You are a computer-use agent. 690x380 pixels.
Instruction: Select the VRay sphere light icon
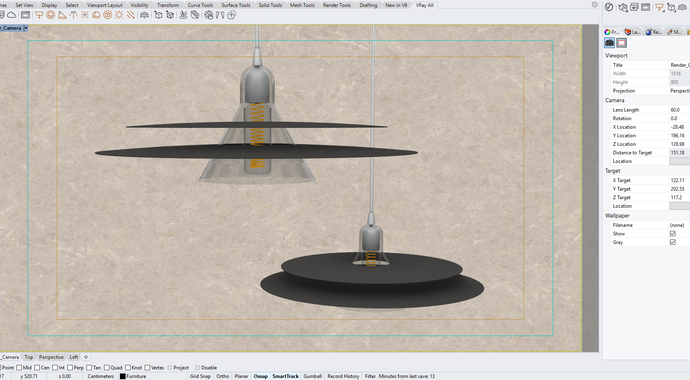pos(51,15)
